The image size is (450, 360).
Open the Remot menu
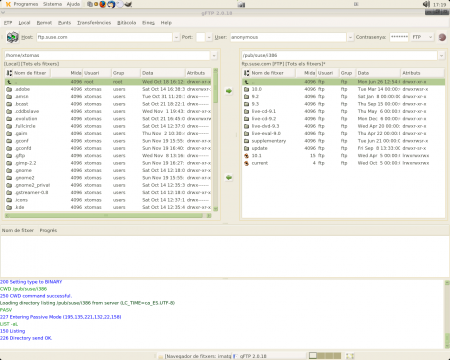(x=44, y=23)
